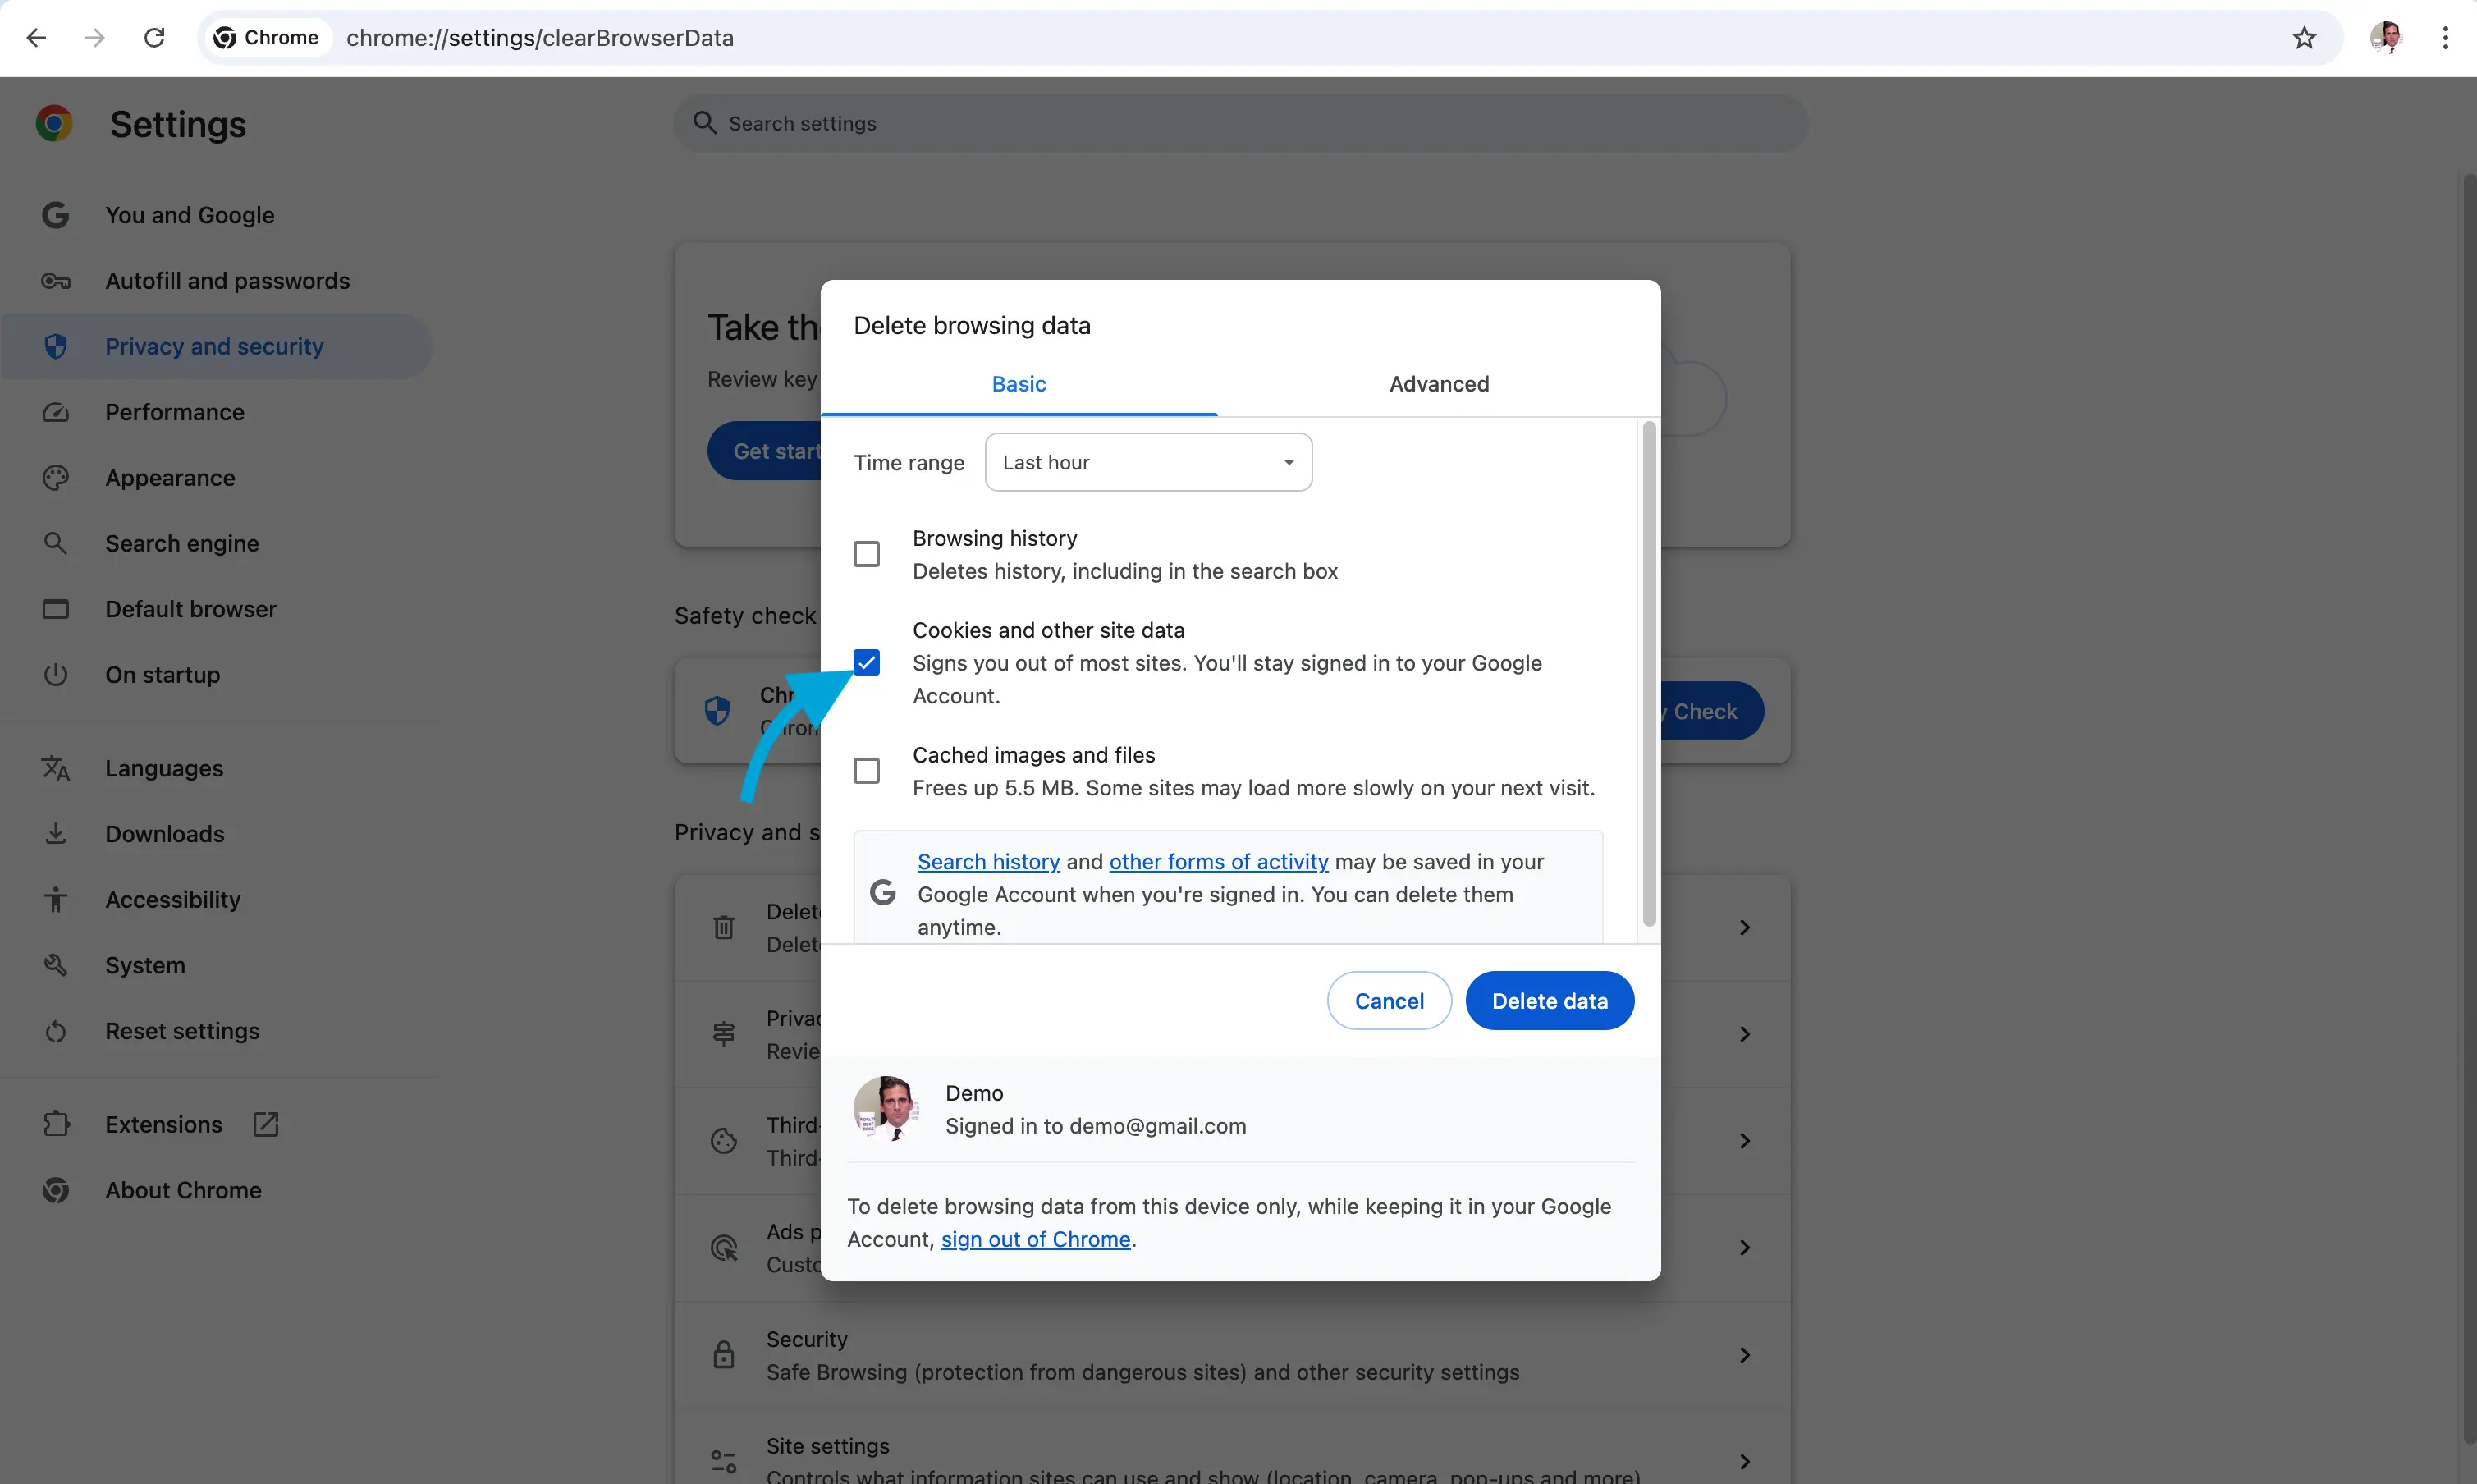Click the wrench icon for System
This screenshot has width=2477, height=1484.
(56, 965)
